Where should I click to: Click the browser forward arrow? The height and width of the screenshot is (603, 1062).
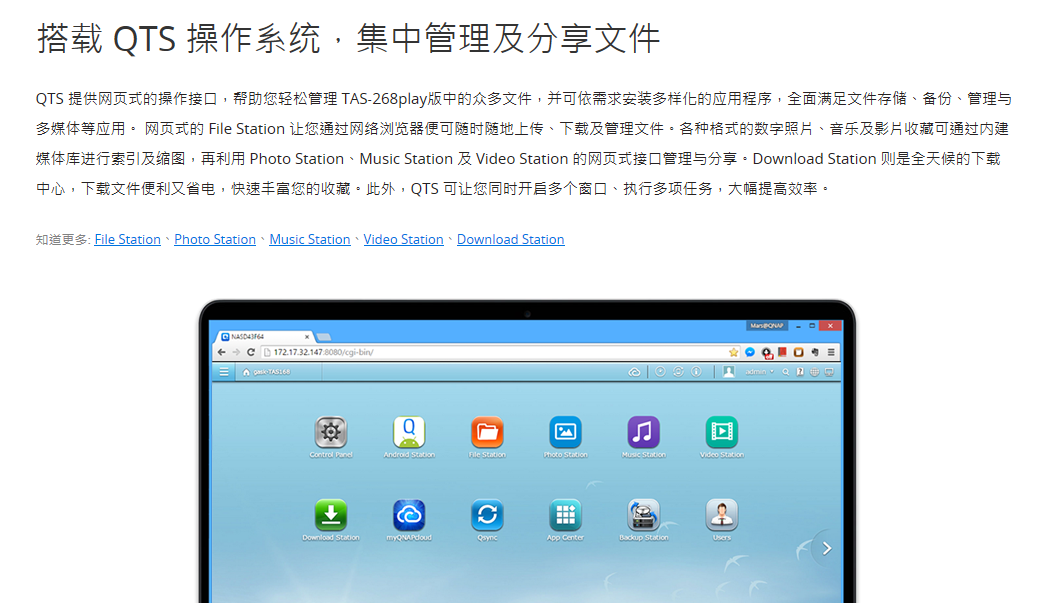(236, 352)
